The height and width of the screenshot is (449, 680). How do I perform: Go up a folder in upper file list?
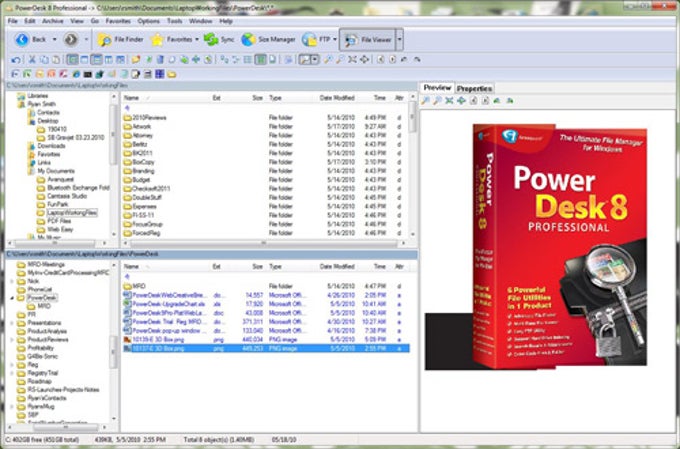(127, 108)
